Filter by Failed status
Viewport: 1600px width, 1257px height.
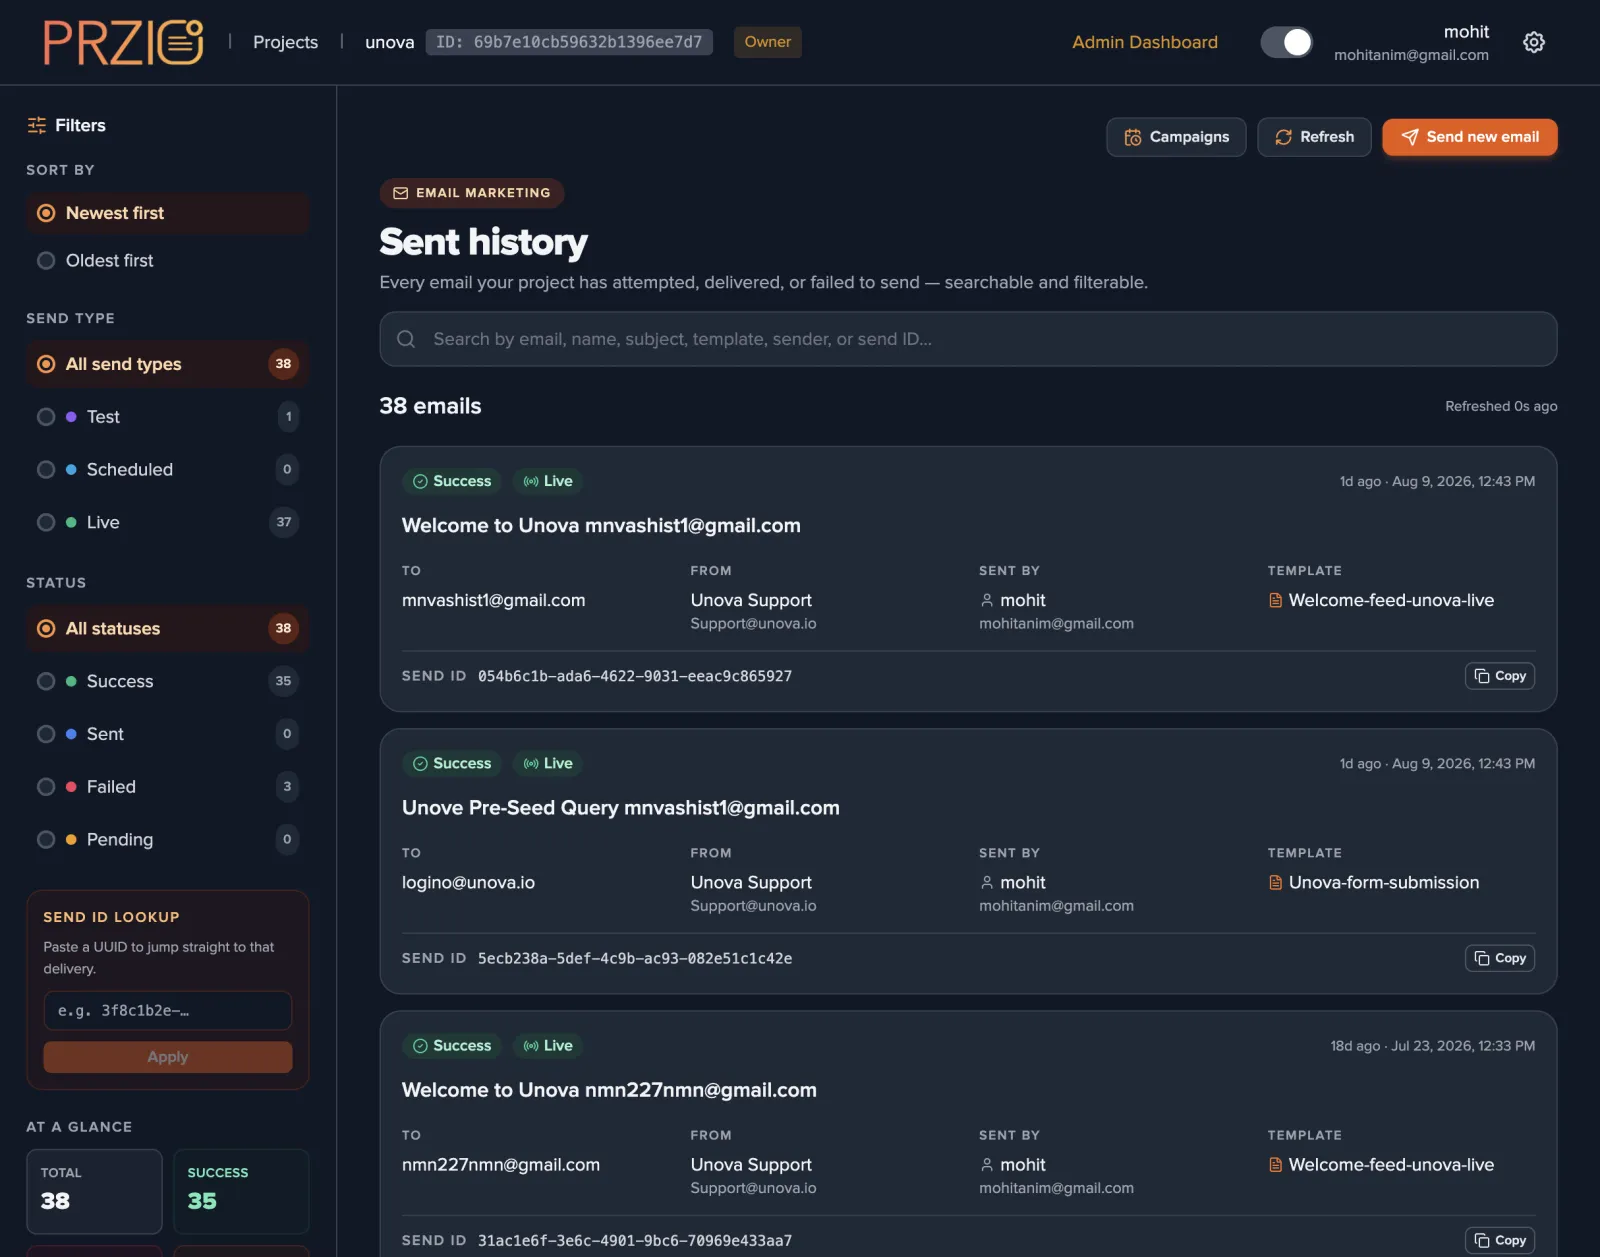[x=167, y=787]
